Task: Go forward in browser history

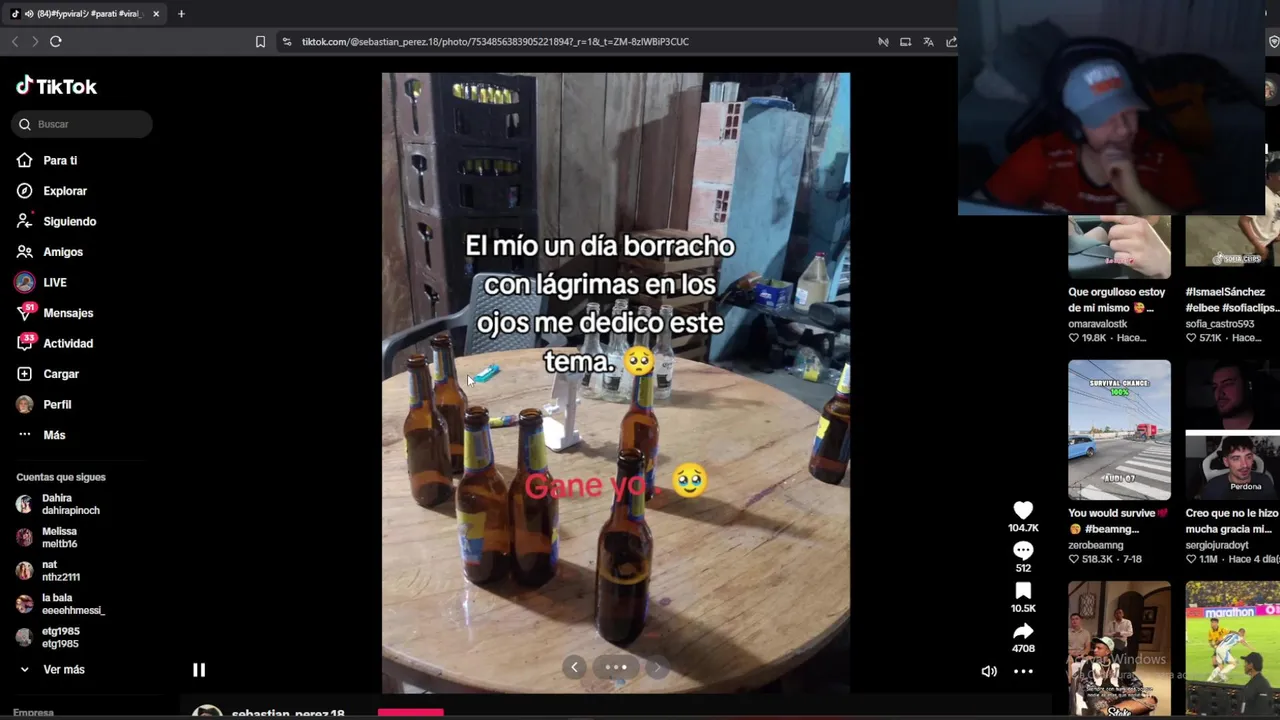Action: (x=35, y=41)
